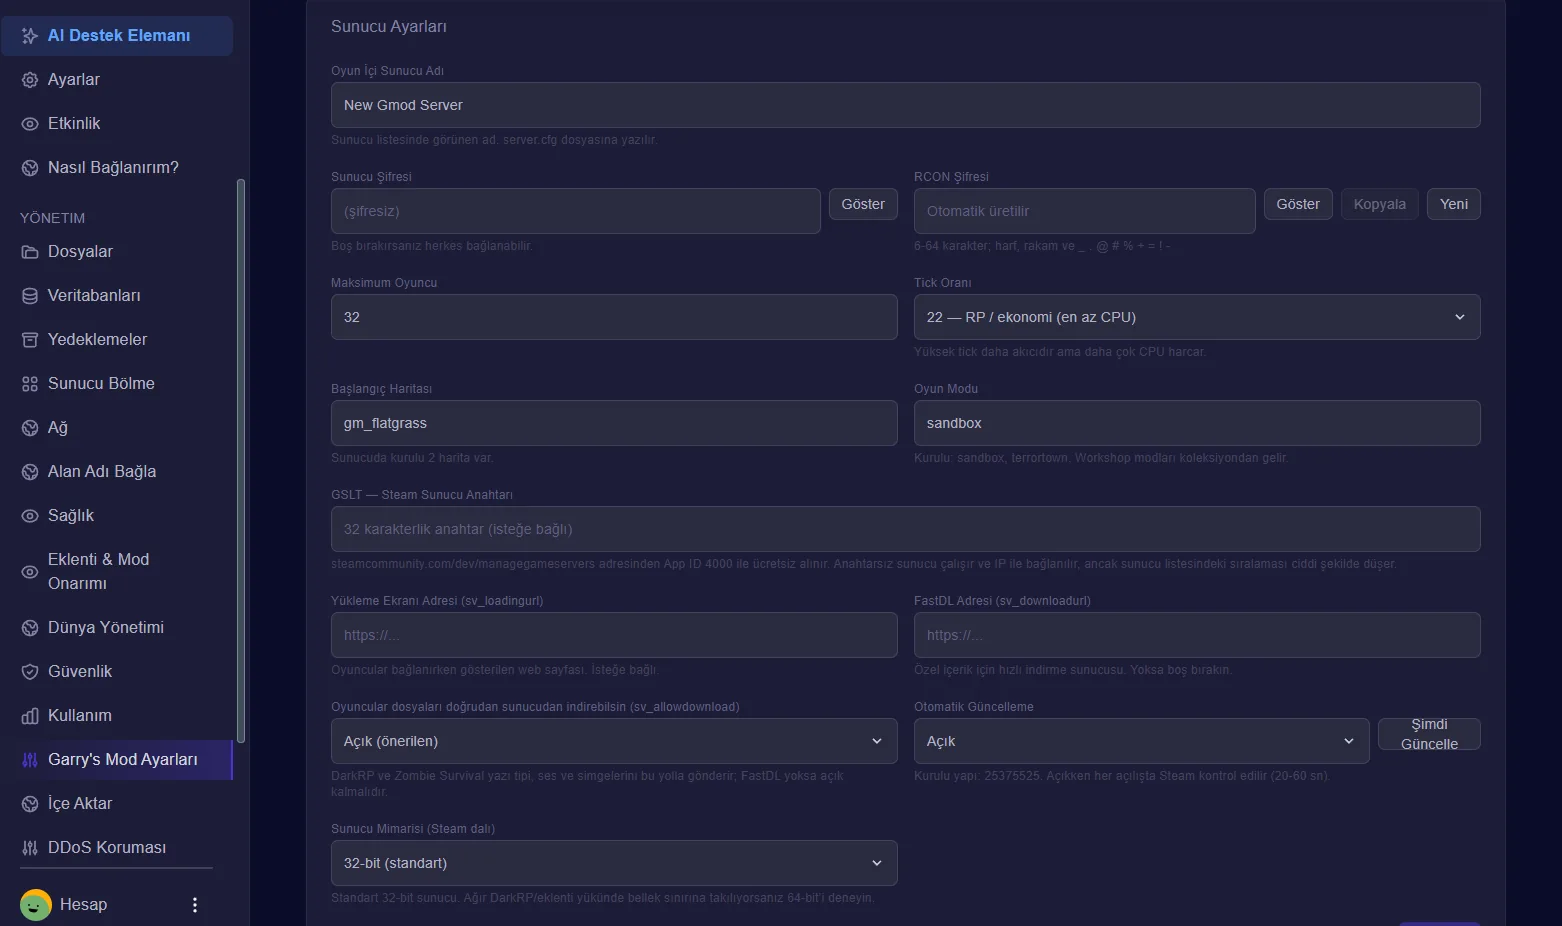Click the Başlangıç Haritası field
The width and height of the screenshot is (1562, 926).
(614, 423)
